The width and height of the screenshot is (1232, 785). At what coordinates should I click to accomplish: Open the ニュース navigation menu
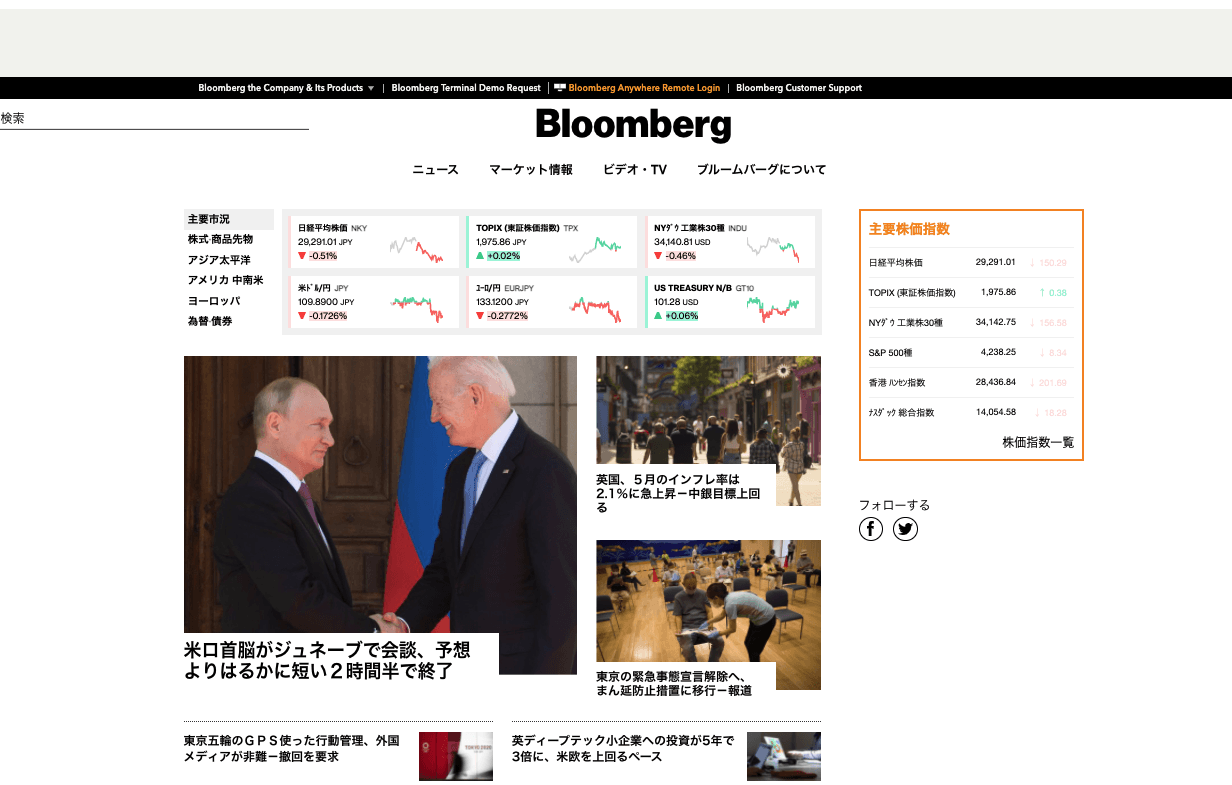(434, 170)
